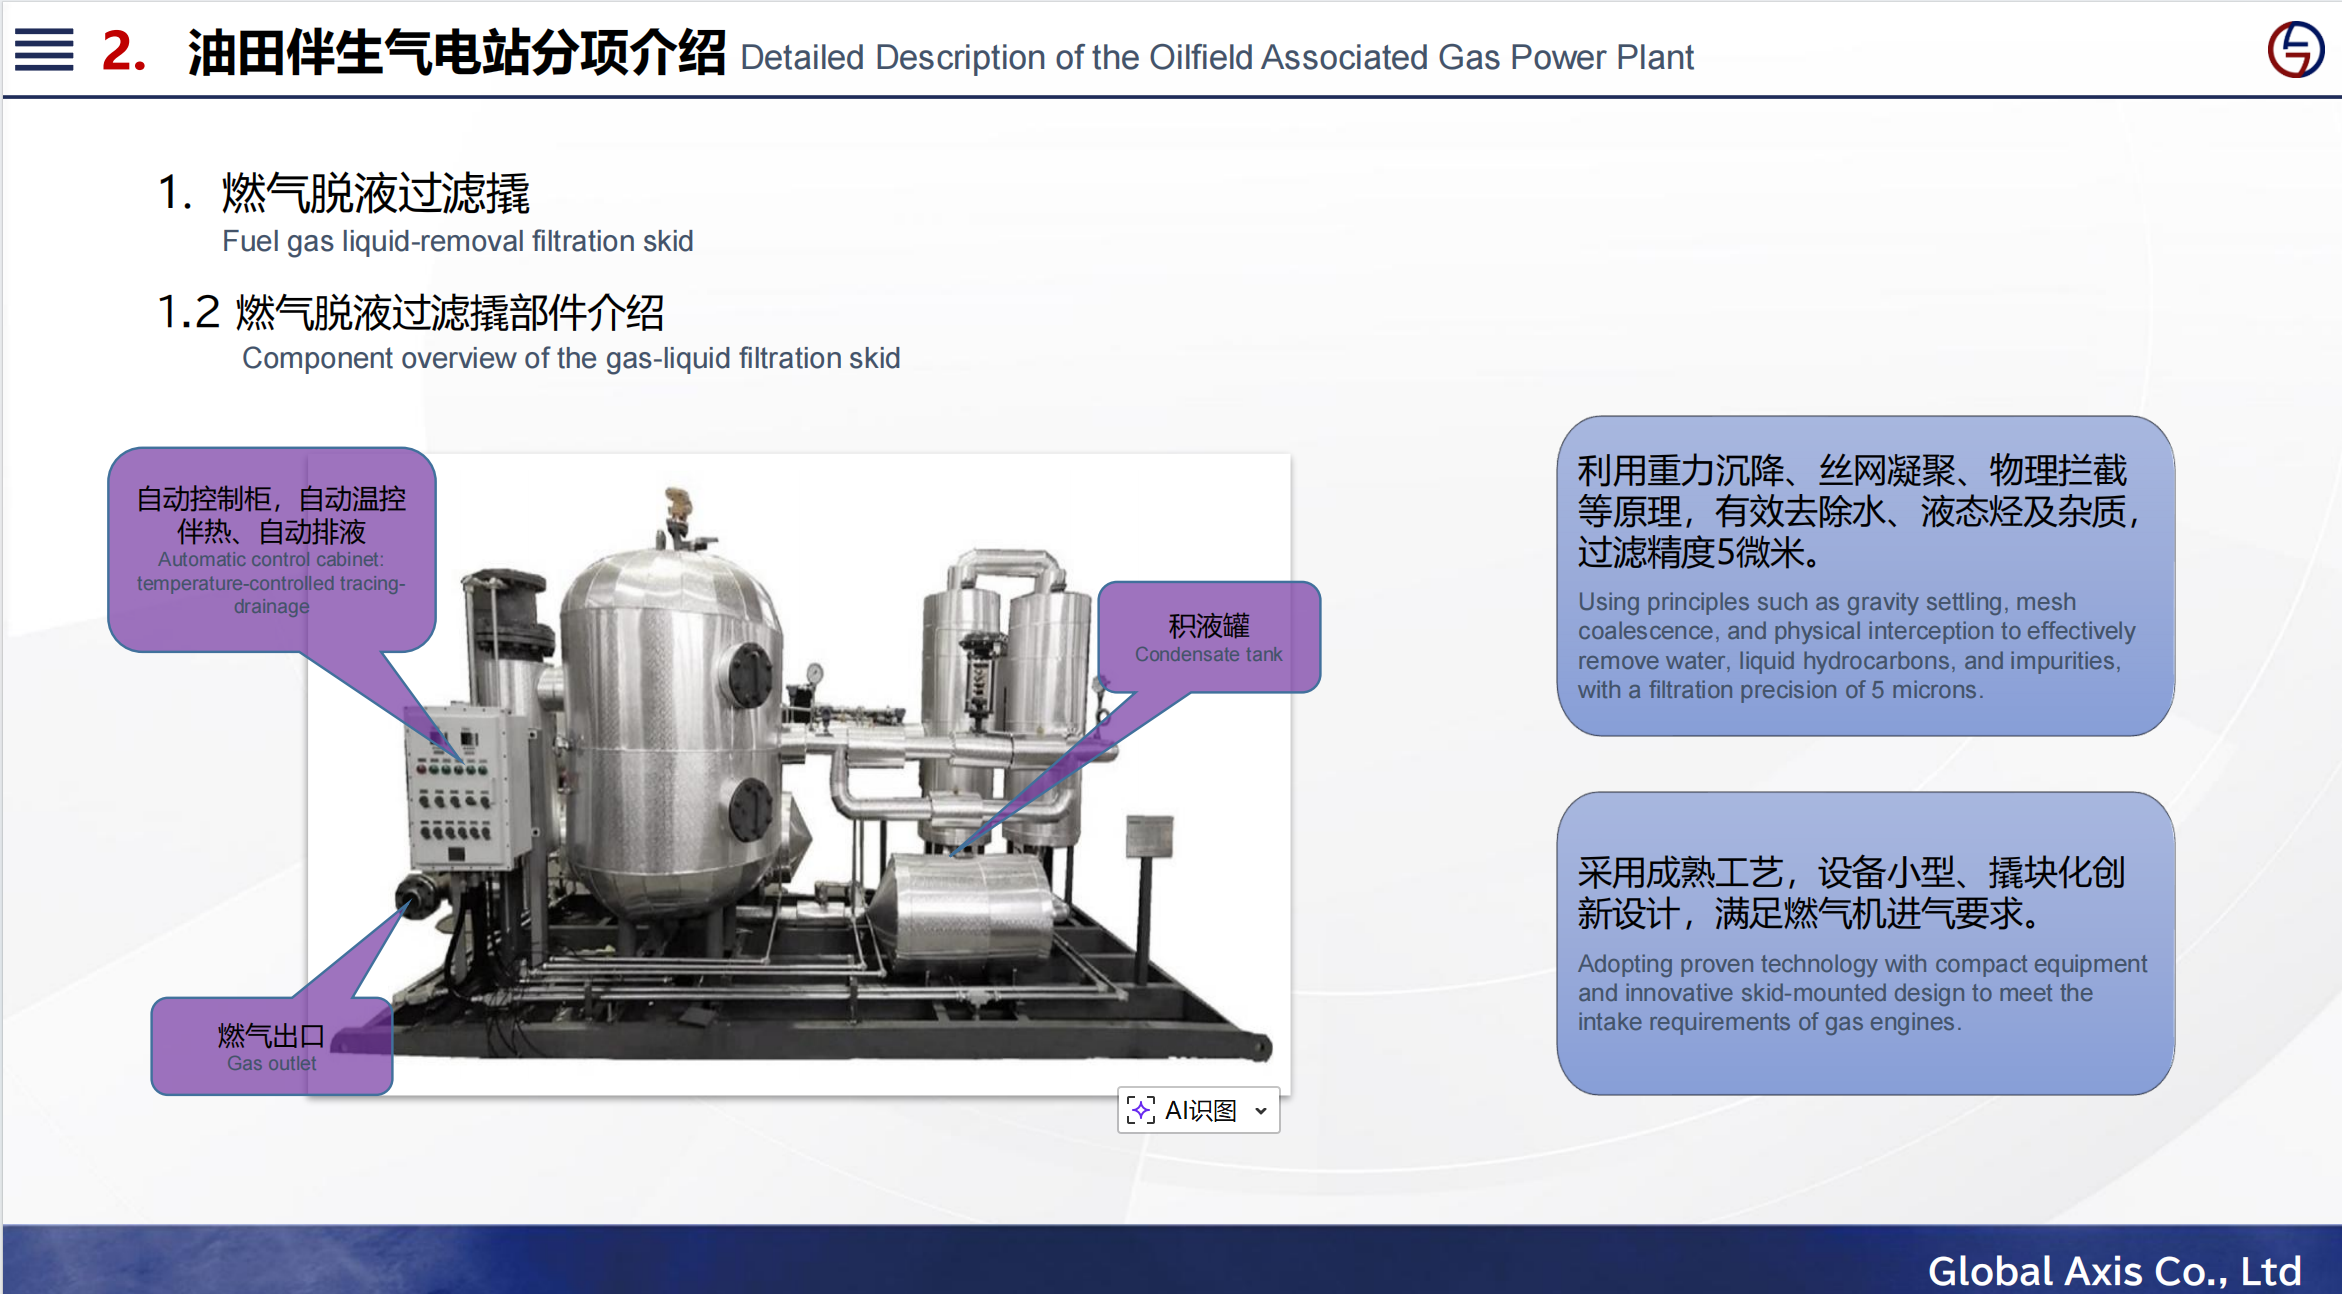Click the AI识图 sparkle scan icon
This screenshot has height=1294, width=2342.
click(1140, 1110)
